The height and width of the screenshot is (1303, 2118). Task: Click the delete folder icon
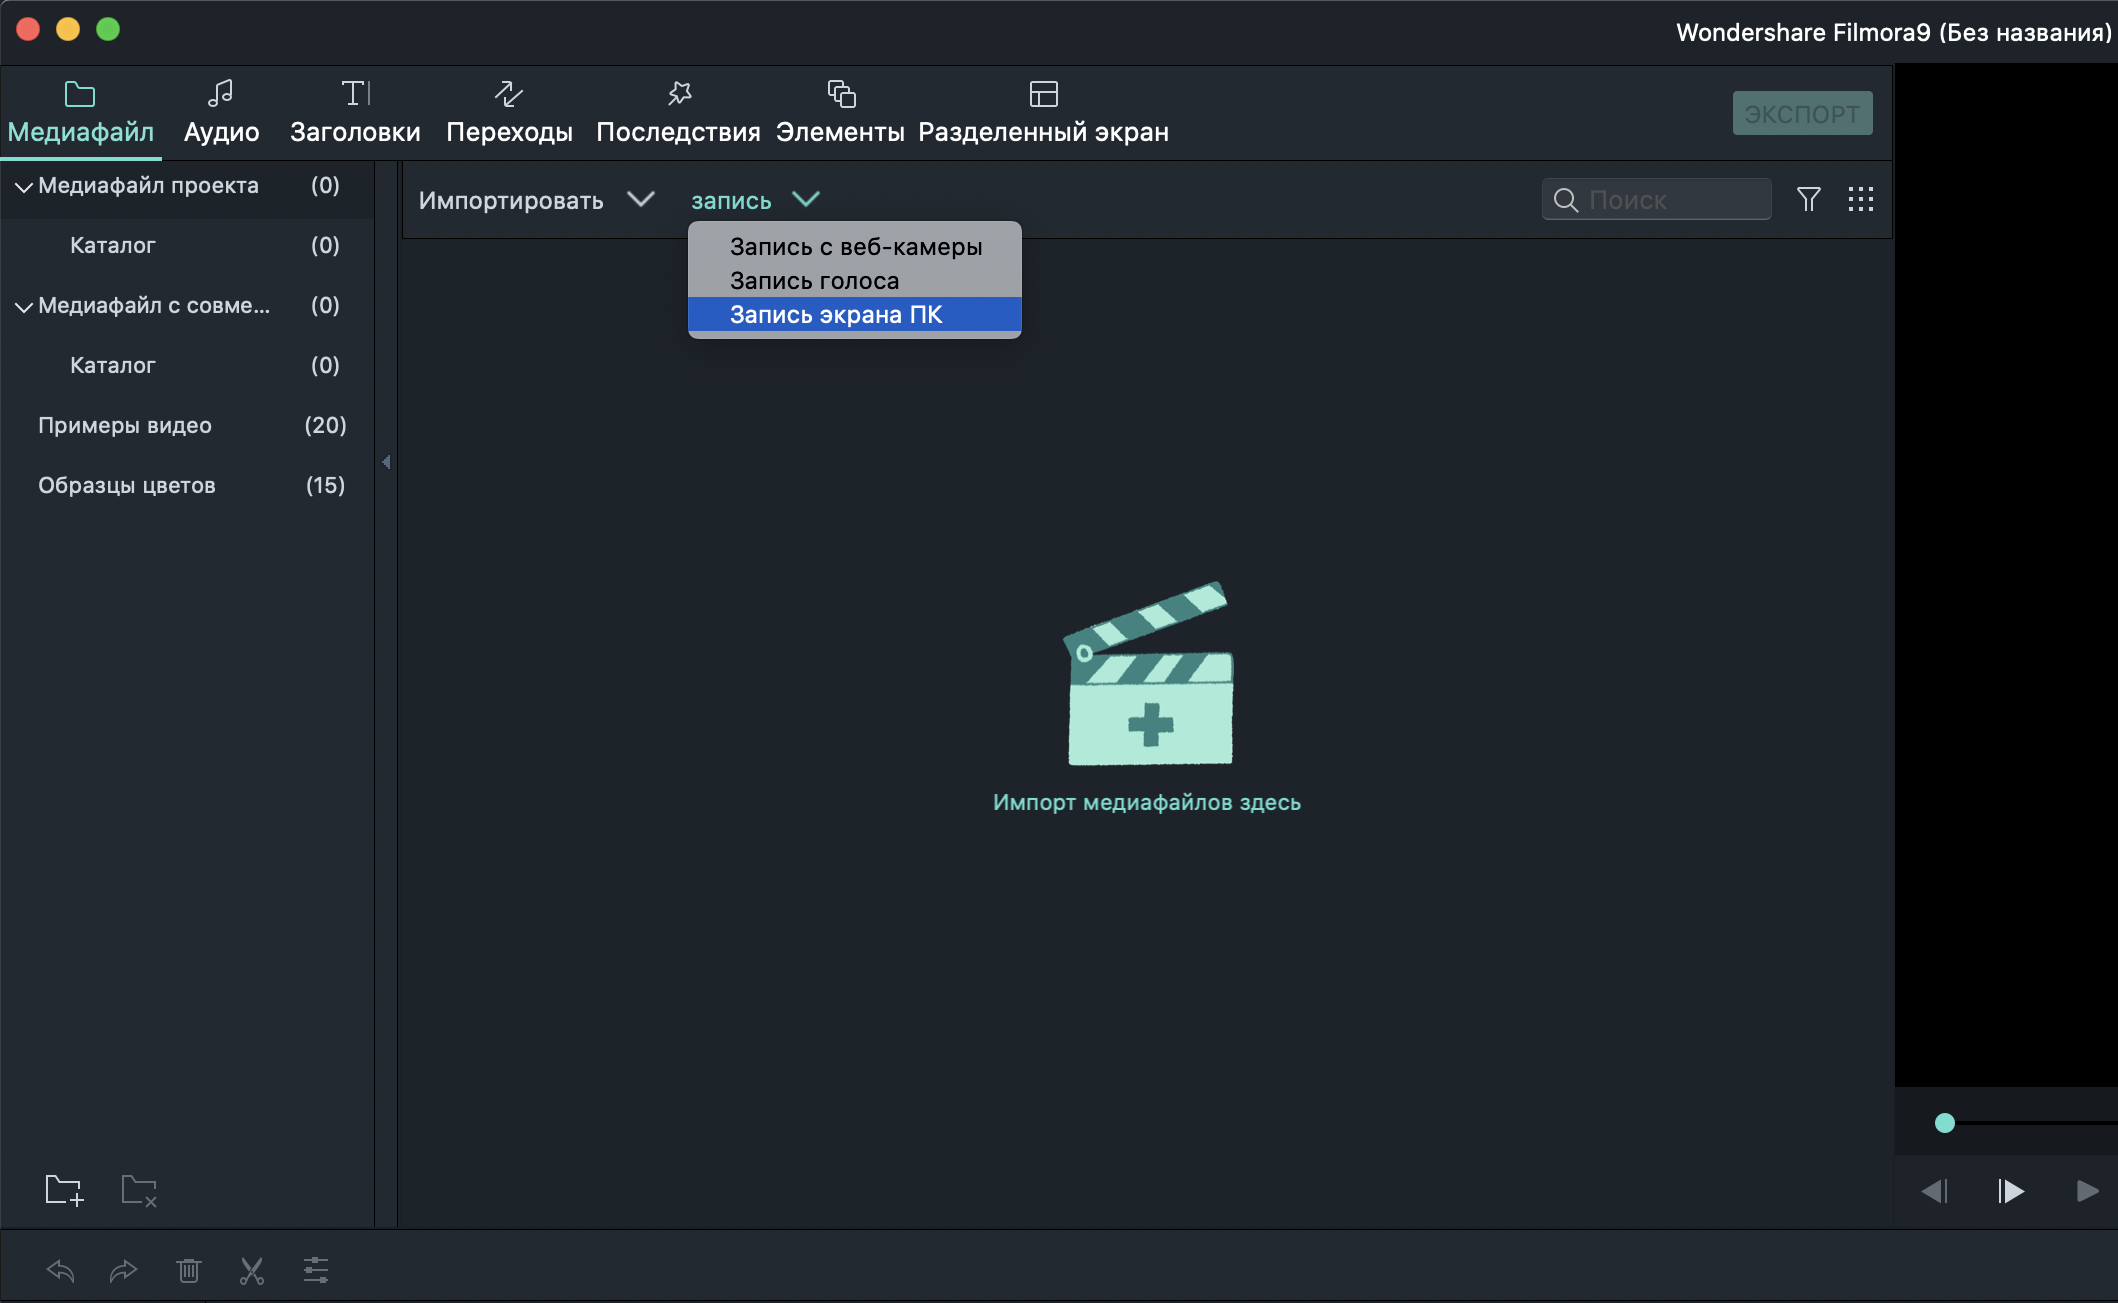[x=139, y=1190]
